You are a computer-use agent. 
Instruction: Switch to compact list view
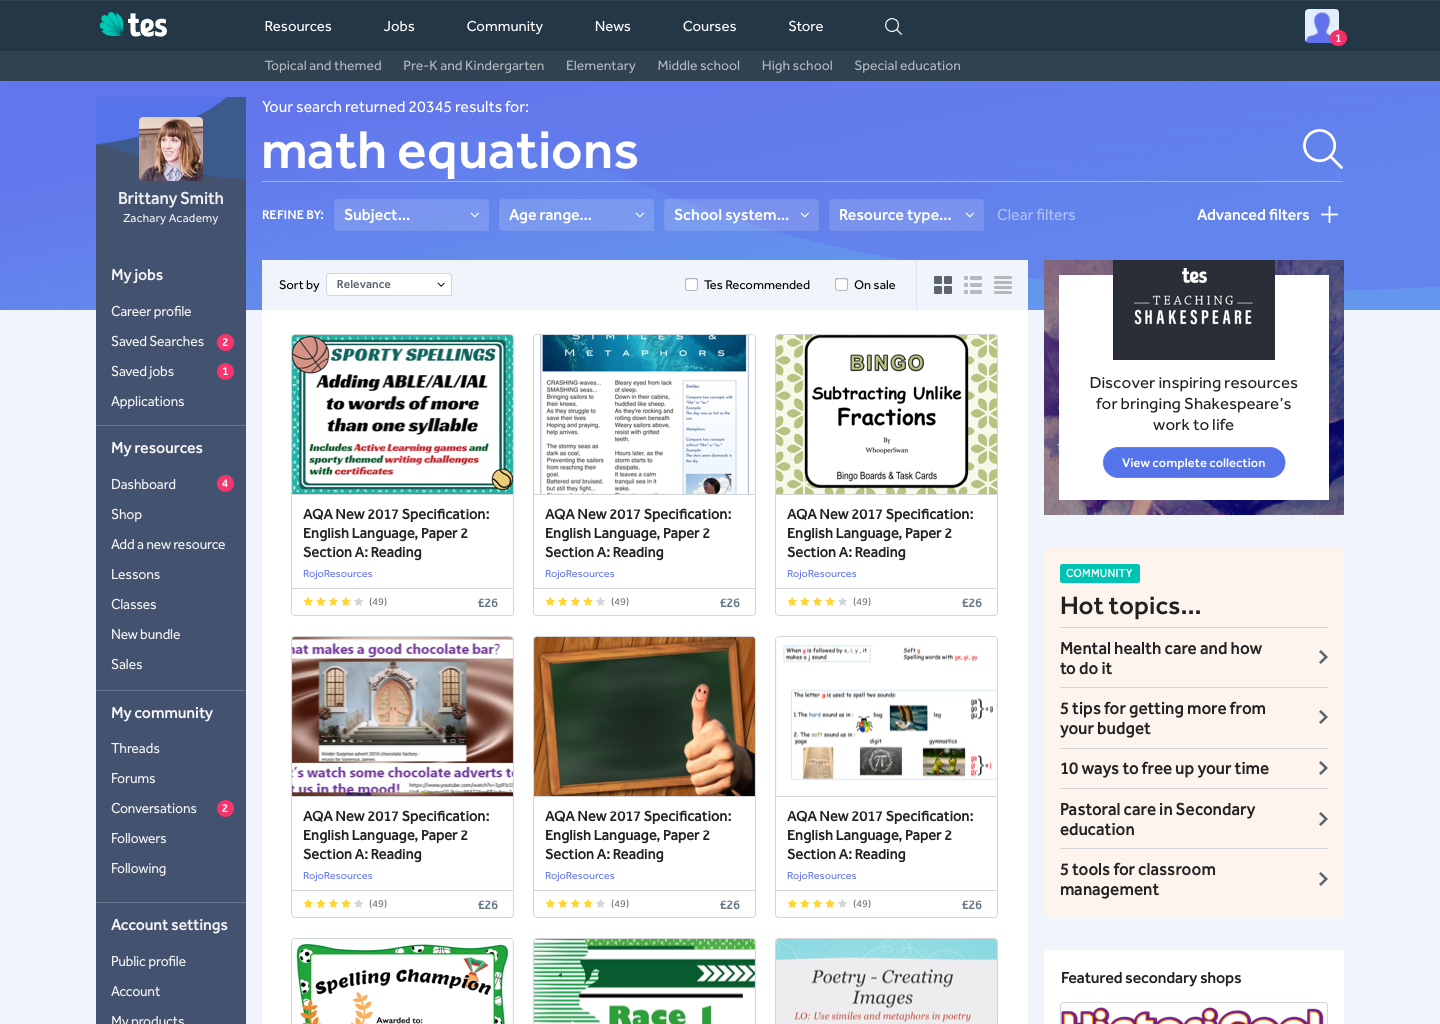(1003, 285)
